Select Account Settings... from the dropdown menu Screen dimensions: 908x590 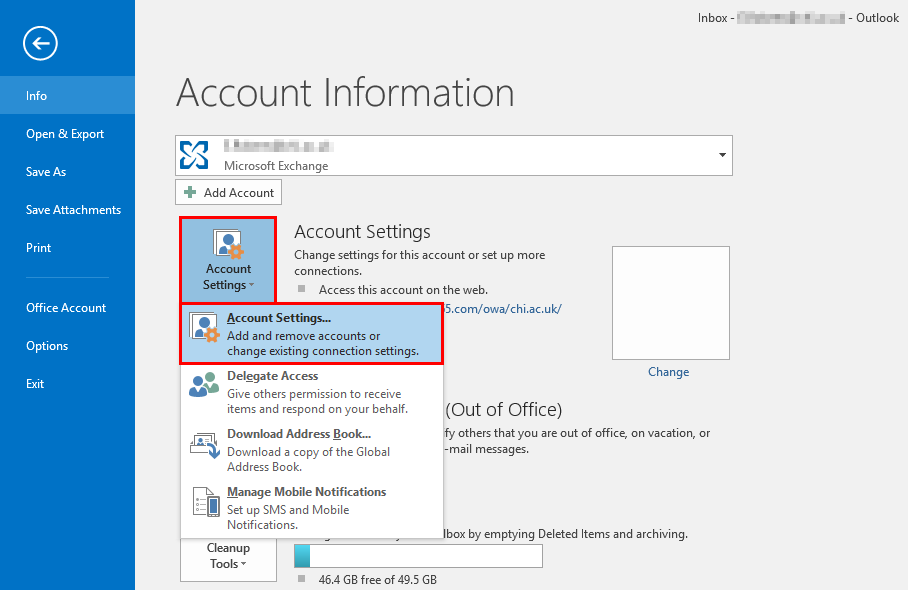tap(312, 334)
